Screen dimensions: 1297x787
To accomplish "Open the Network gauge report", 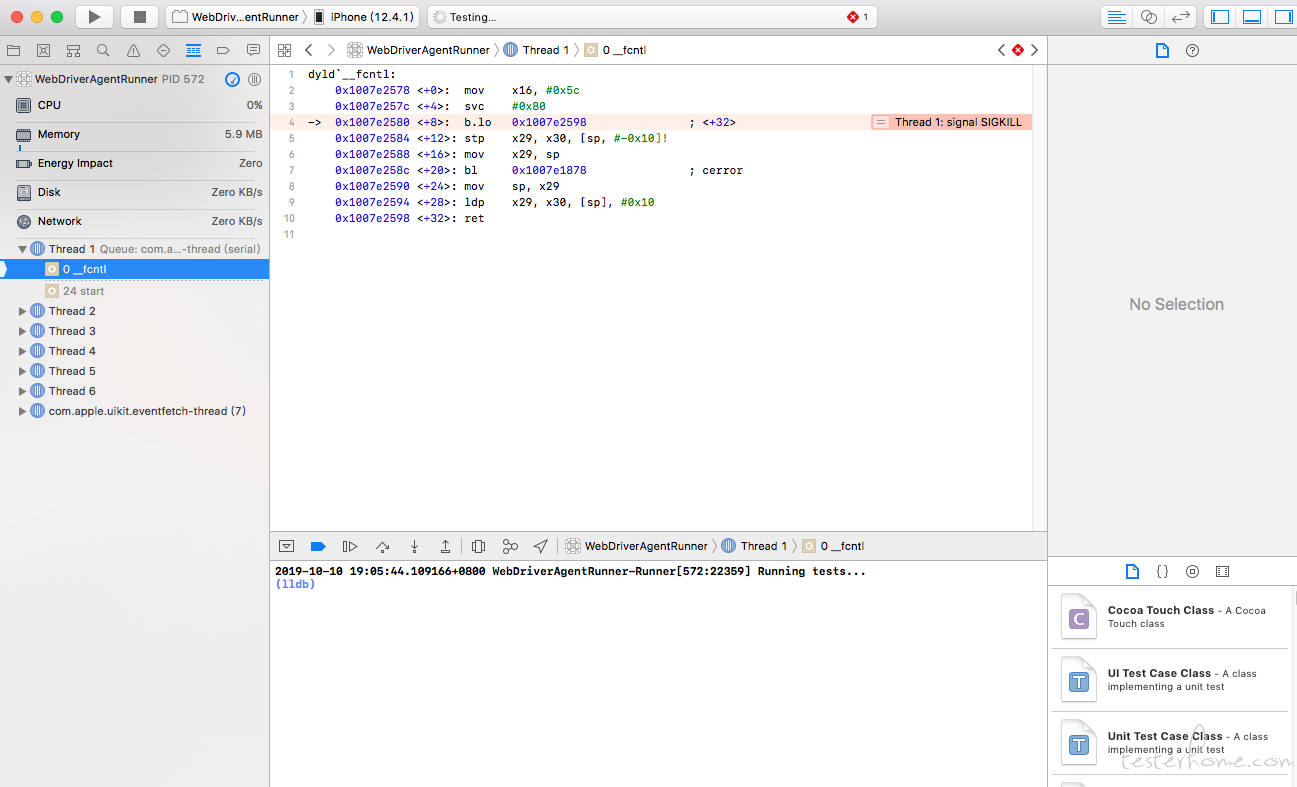I will click(135, 221).
